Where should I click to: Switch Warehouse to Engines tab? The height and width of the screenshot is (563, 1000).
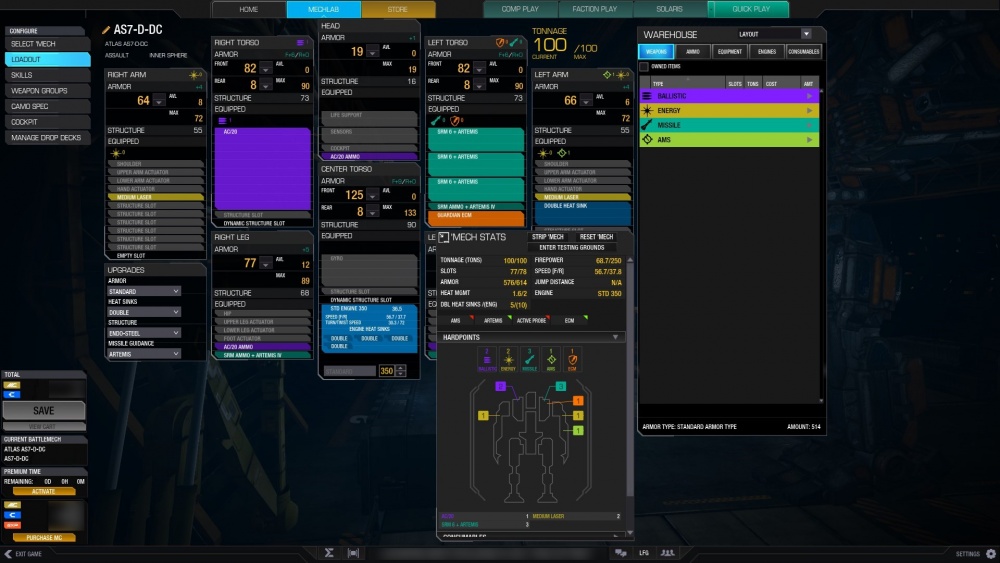[767, 52]
